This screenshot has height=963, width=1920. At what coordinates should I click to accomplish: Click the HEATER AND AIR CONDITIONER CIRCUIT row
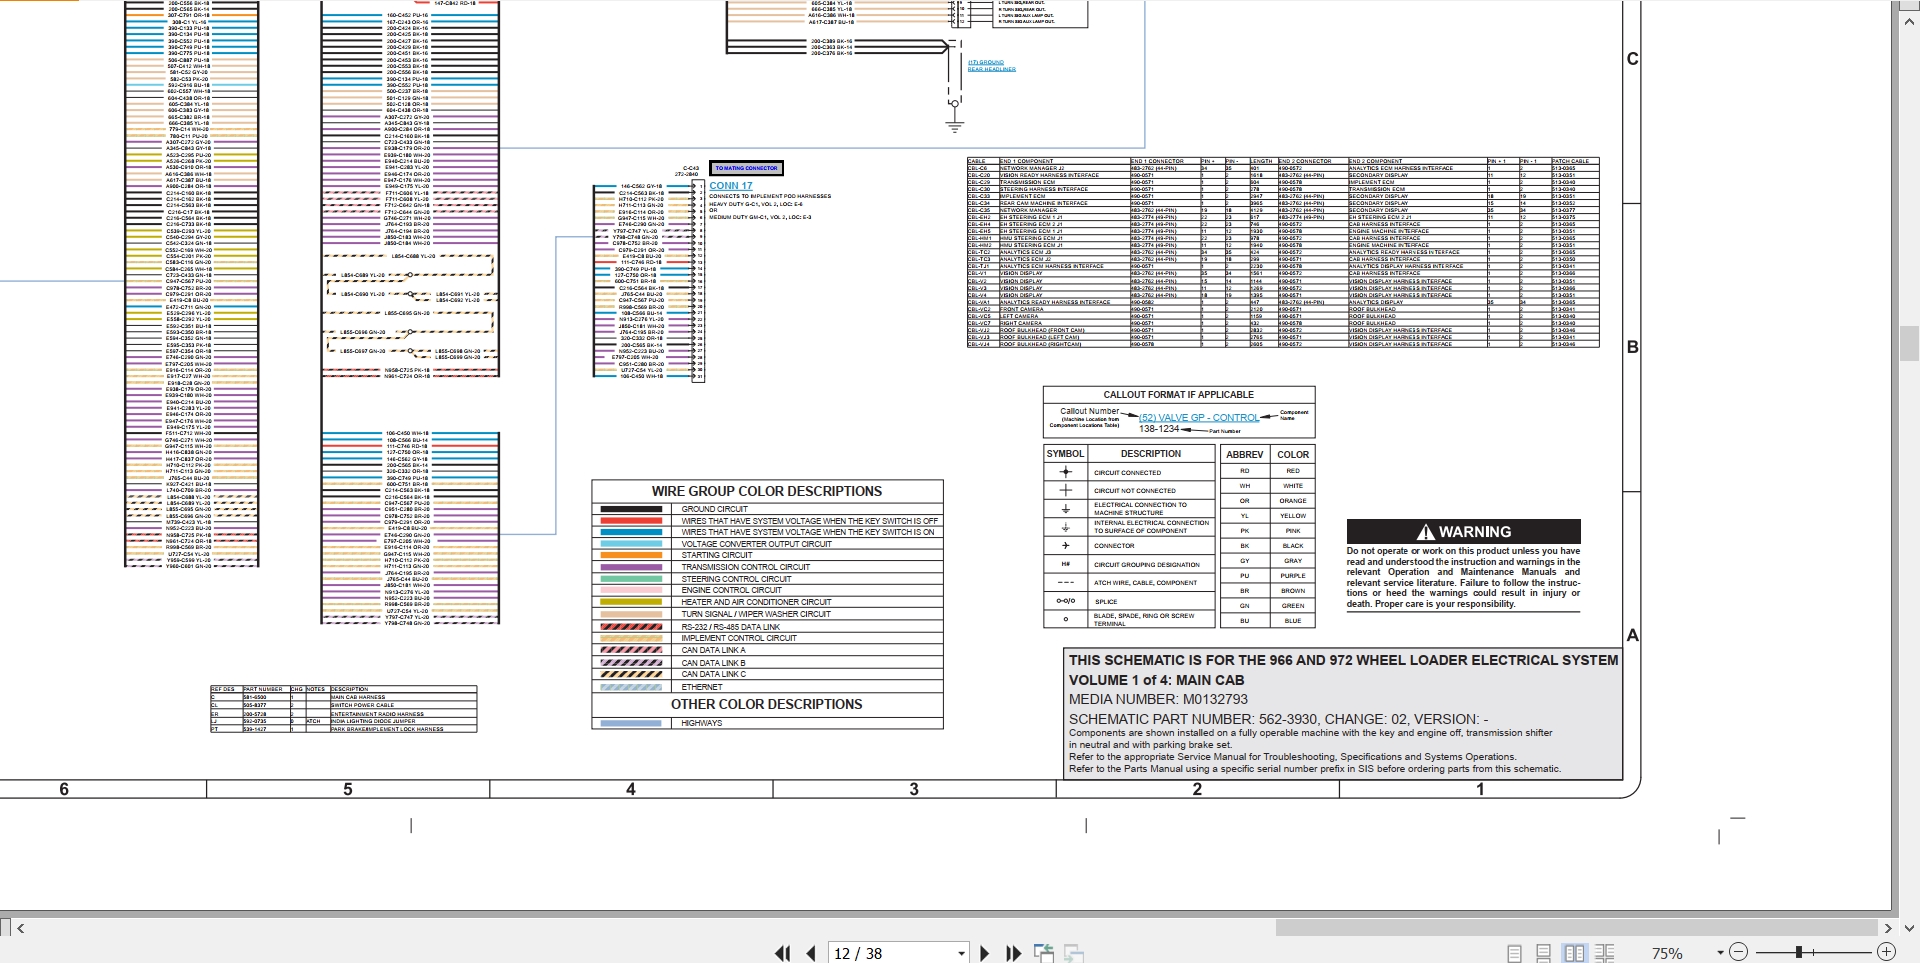click(x=767, y=602)
